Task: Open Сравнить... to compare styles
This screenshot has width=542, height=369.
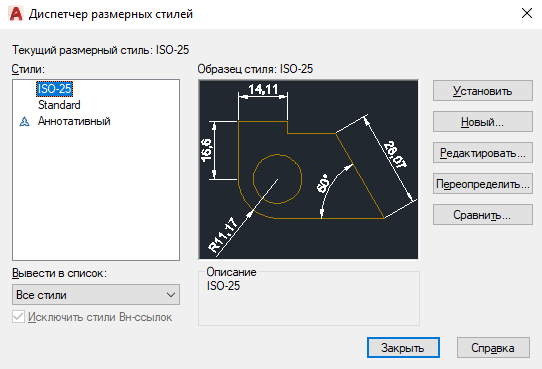Action: (483, 215)
